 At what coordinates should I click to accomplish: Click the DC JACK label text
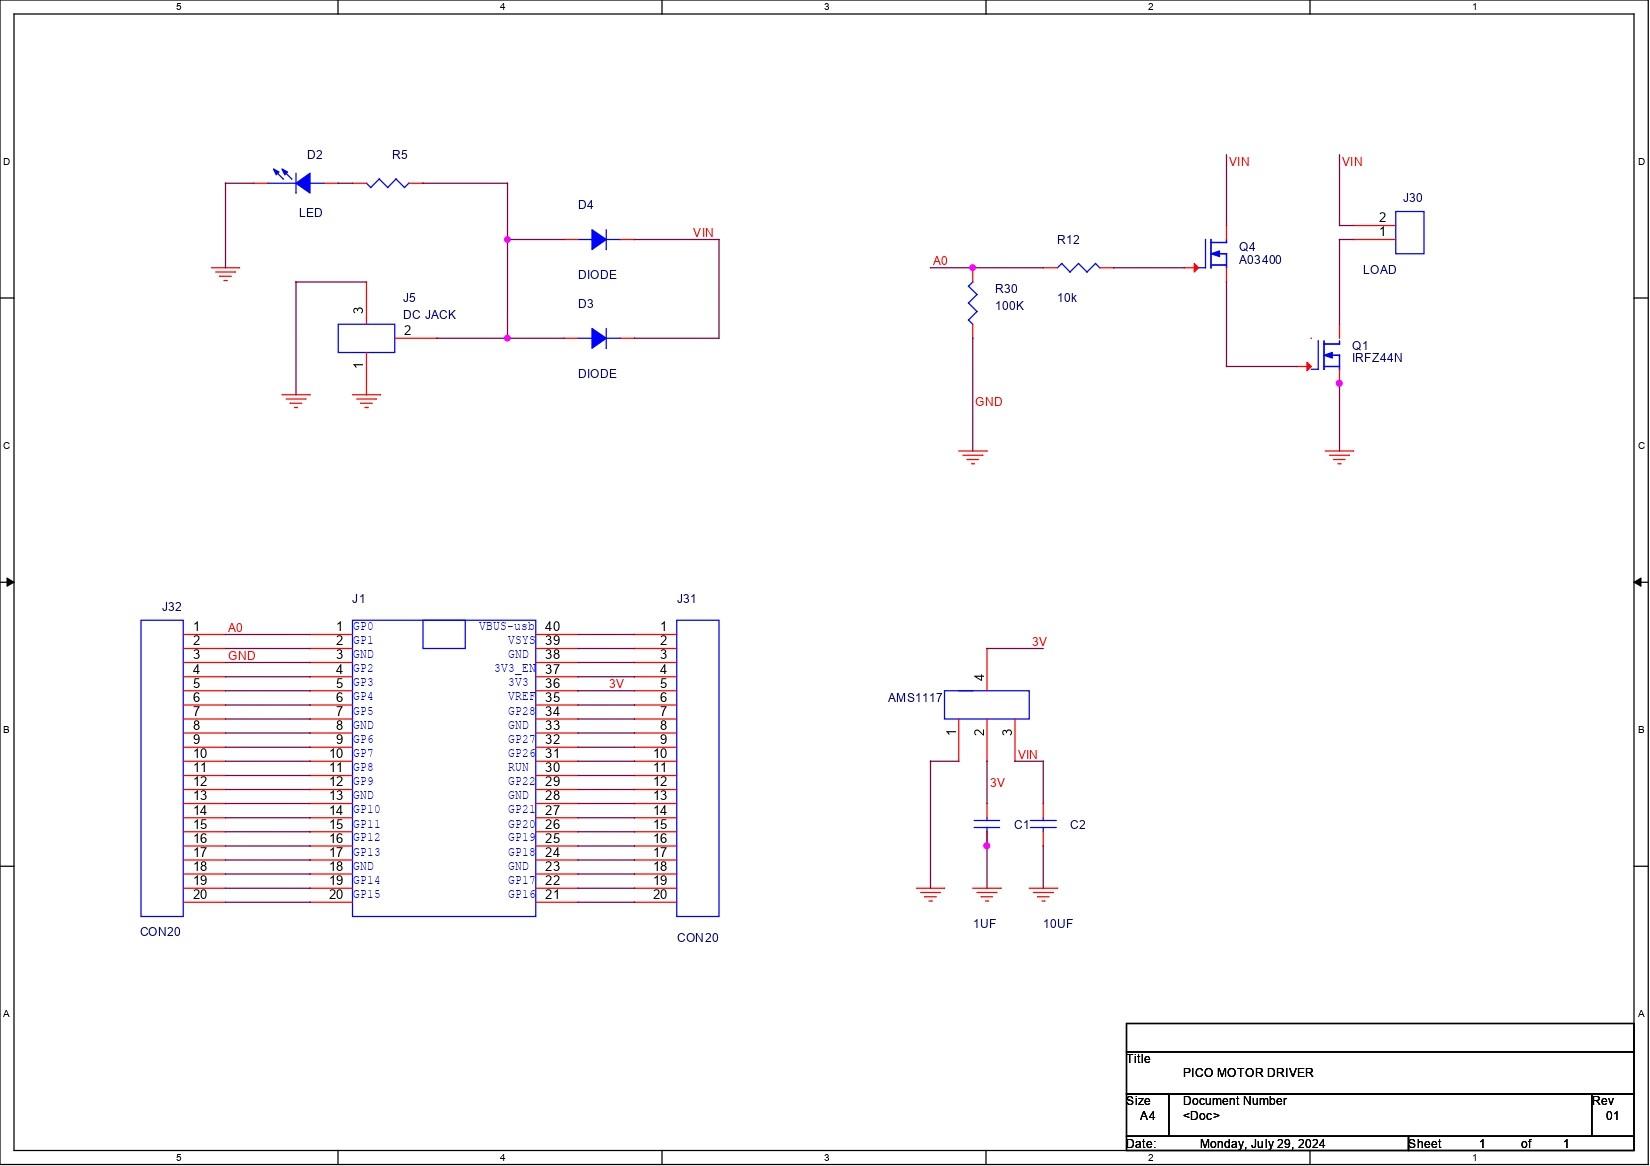(x=429, y=314)
